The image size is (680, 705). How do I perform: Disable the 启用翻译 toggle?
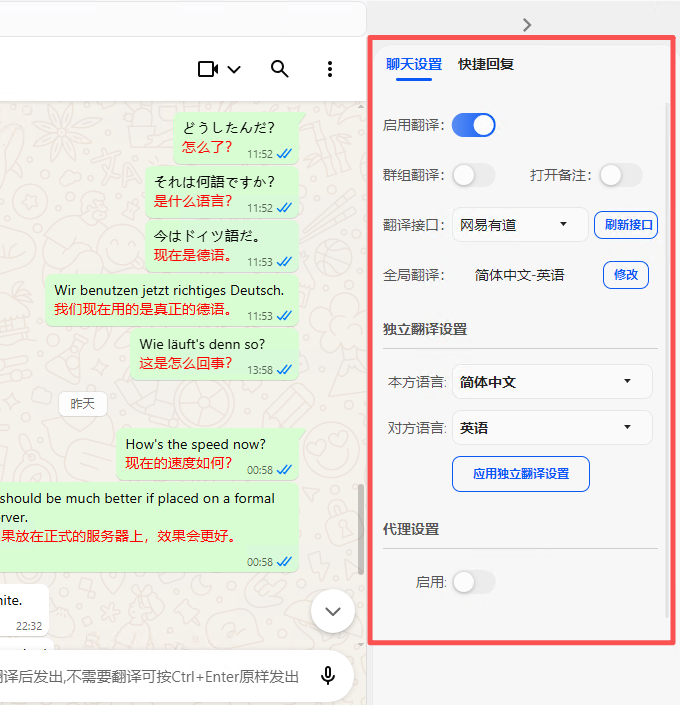(x=474, y=125)
